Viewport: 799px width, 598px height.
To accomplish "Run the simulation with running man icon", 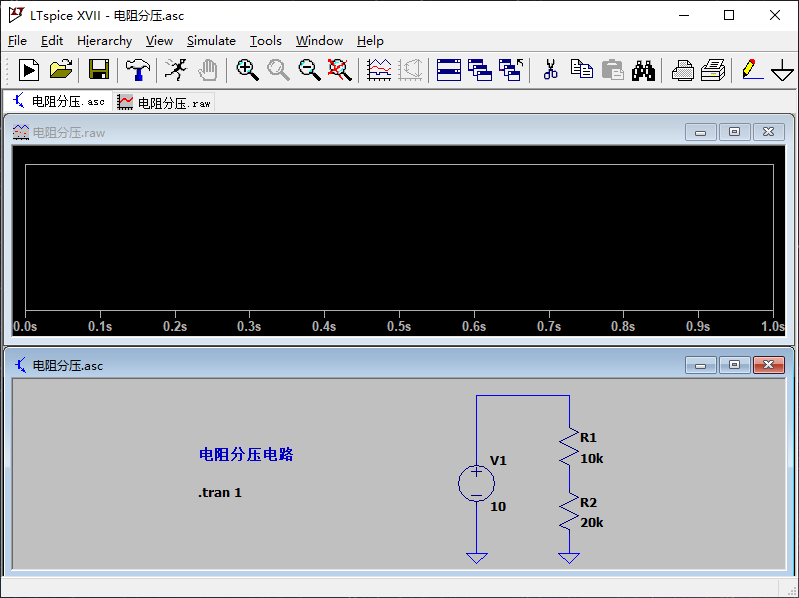I will [176, 70].
